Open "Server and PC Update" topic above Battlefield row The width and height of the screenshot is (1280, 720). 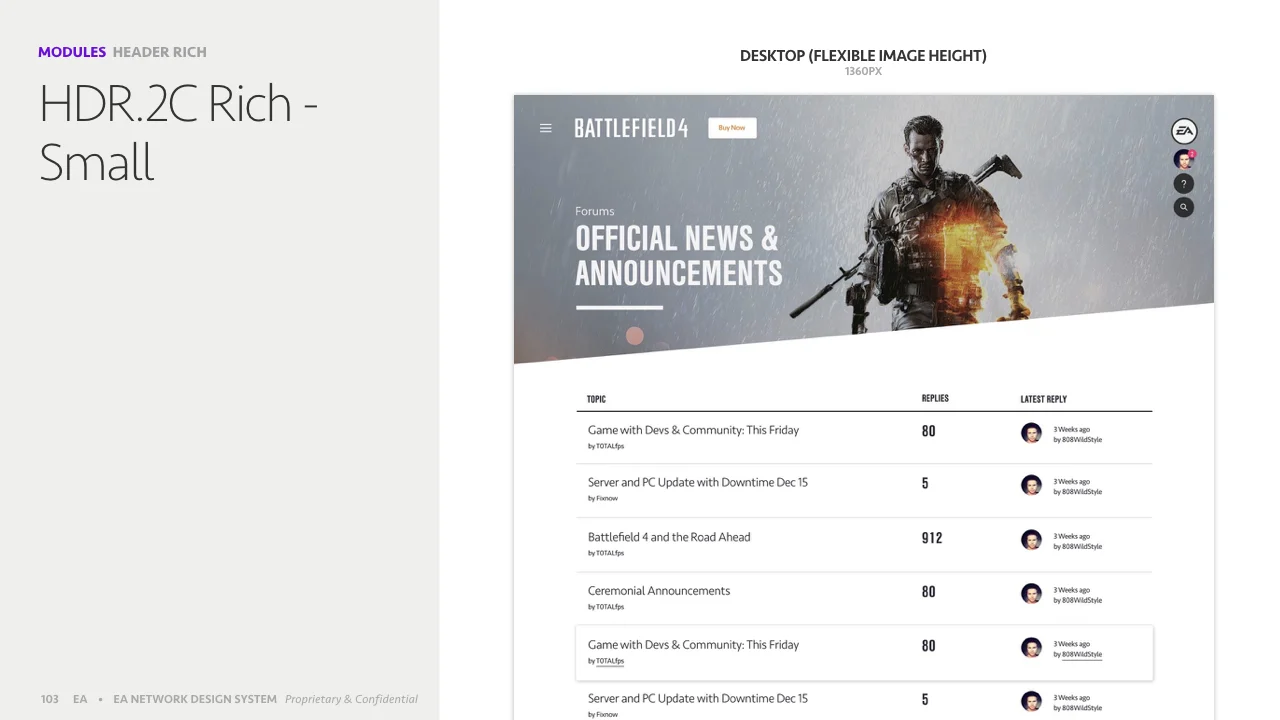[698, 482]
